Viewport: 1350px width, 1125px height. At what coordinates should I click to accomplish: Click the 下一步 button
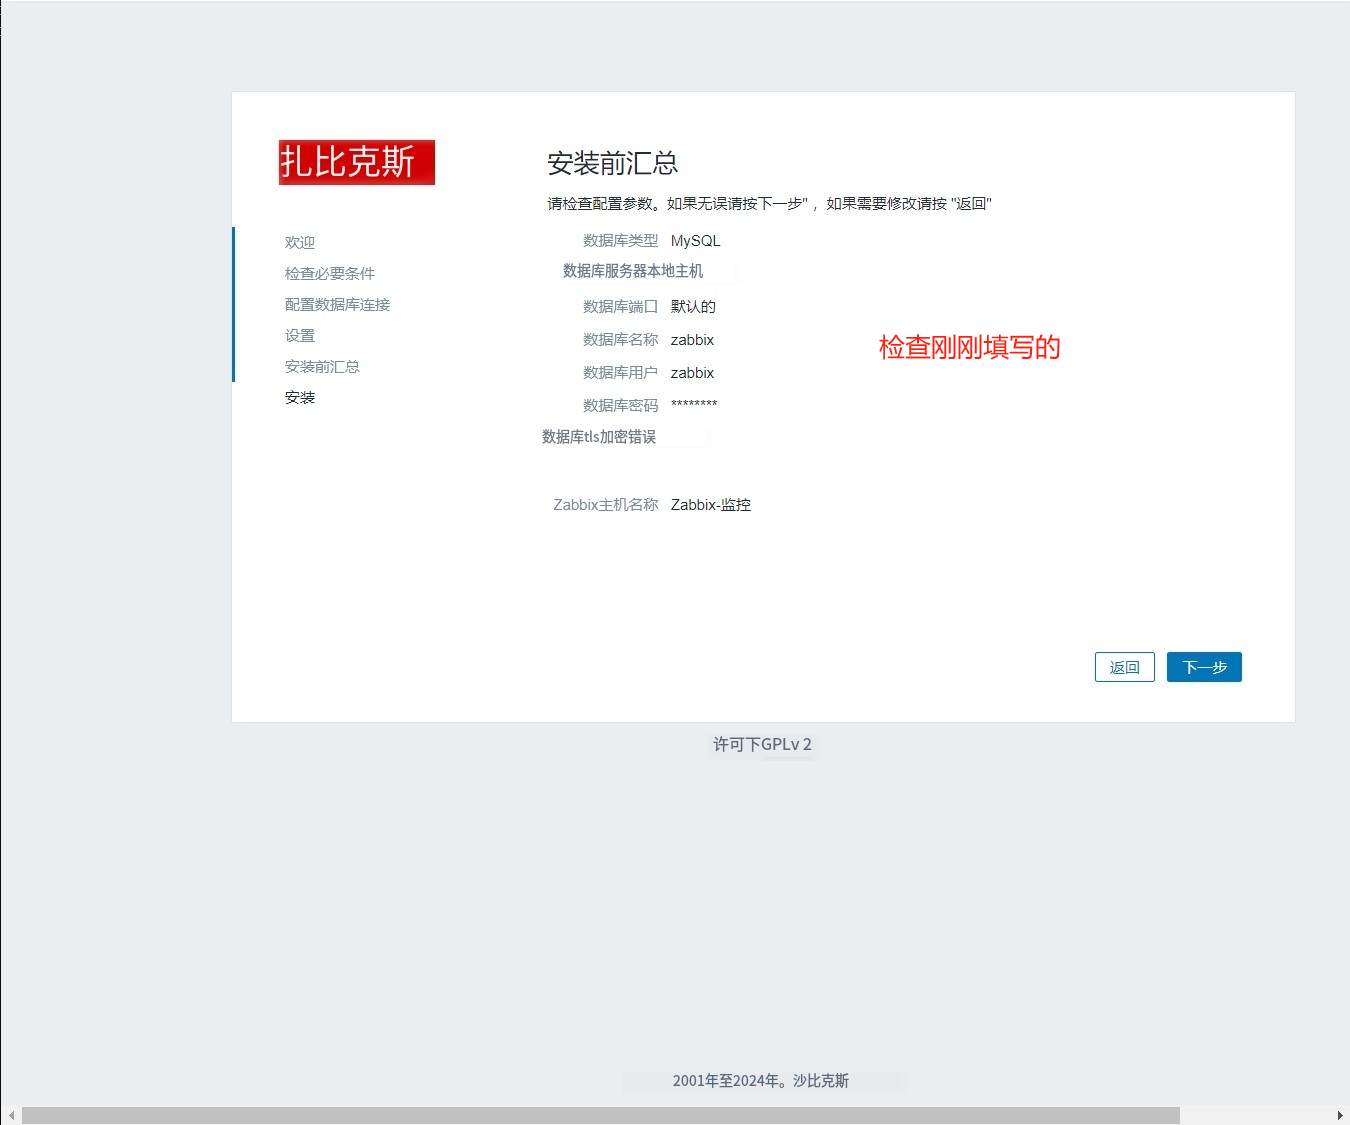[1204, 667]
